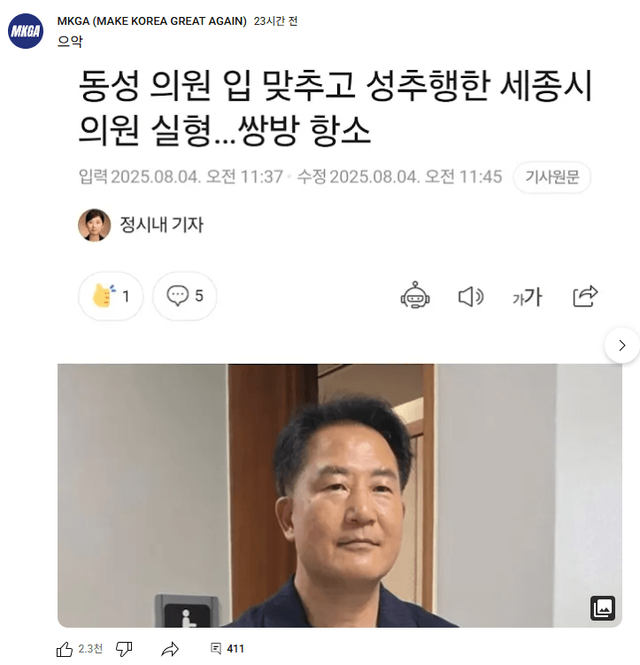The image size is (640, 665).
Task: Click the thumbs-up emoji reaction button
Action: (111, 296)
